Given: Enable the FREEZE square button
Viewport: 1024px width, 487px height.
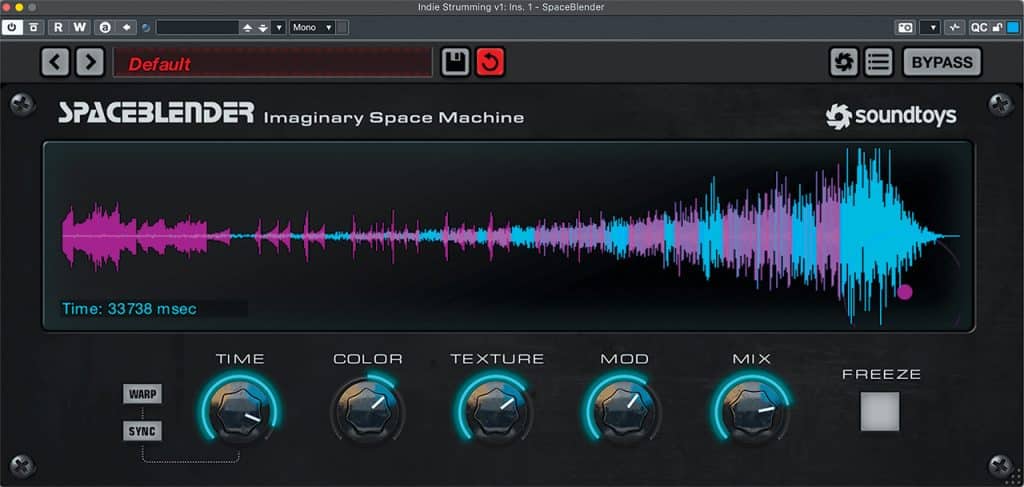Looking at the screenshot, I should click(880, 411).
